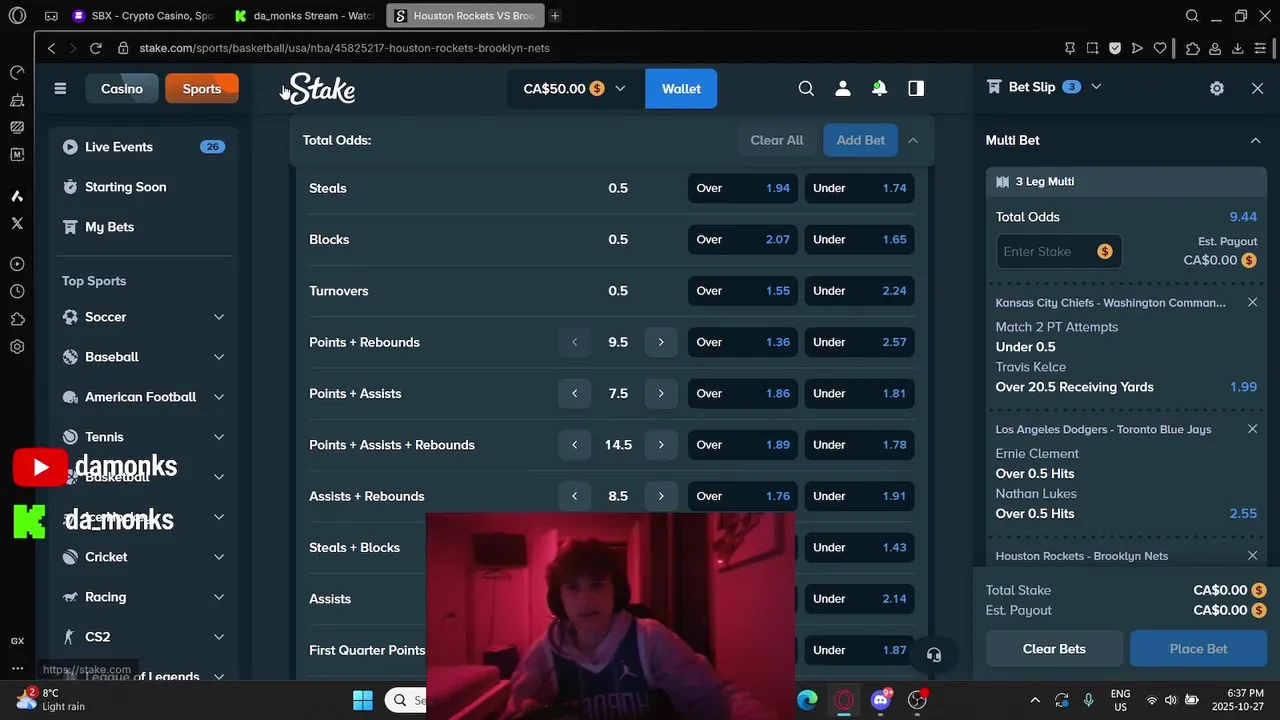This screenshot has width=1280, height=720.
Task: Open GX Cleaner in Opera sidebar
Action: (17, 100)
